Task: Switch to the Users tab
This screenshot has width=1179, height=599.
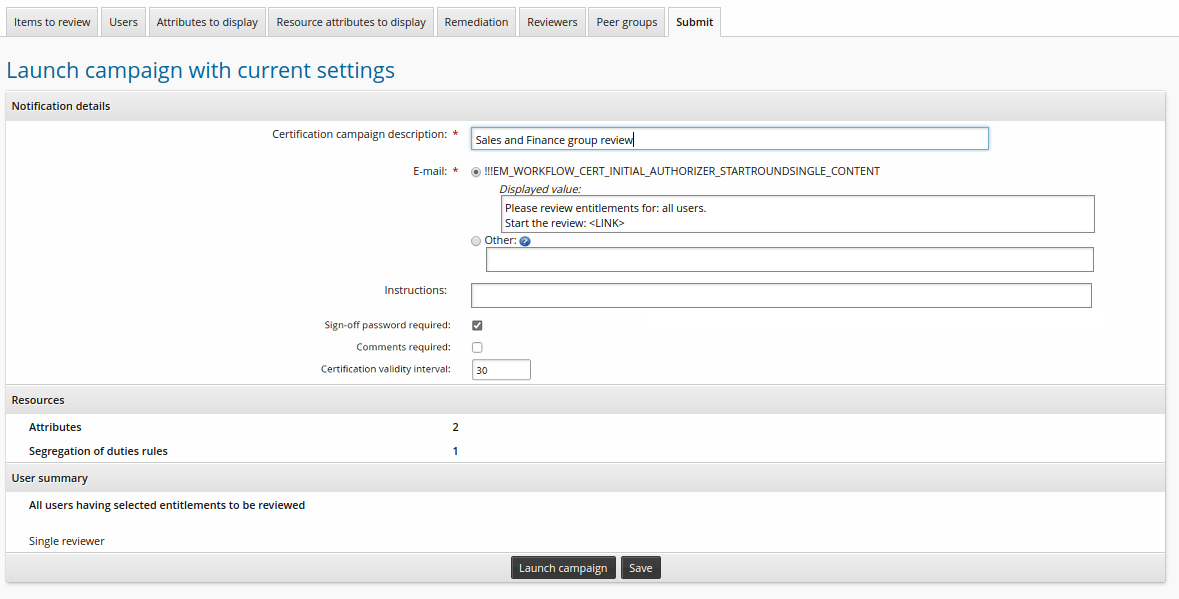Action: point(123,22)
